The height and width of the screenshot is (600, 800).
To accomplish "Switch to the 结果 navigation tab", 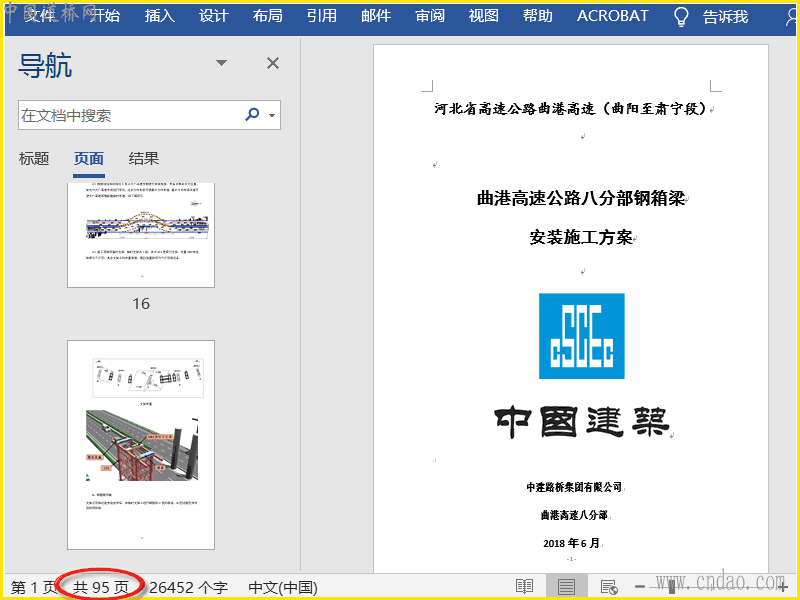I will (144, 159).
